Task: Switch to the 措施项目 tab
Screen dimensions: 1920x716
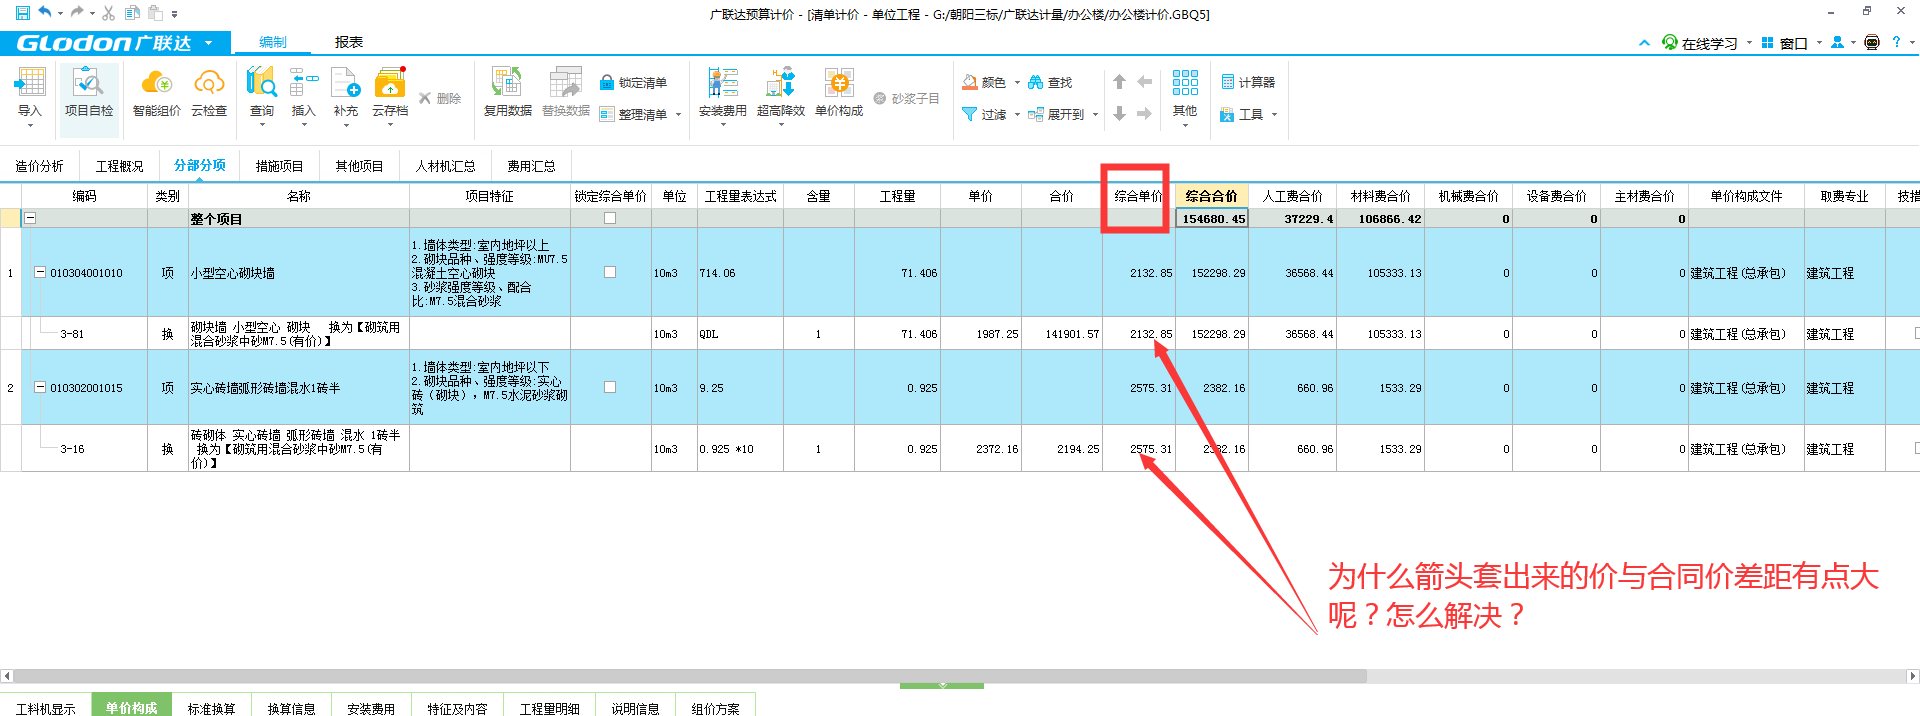Action: 279,166
